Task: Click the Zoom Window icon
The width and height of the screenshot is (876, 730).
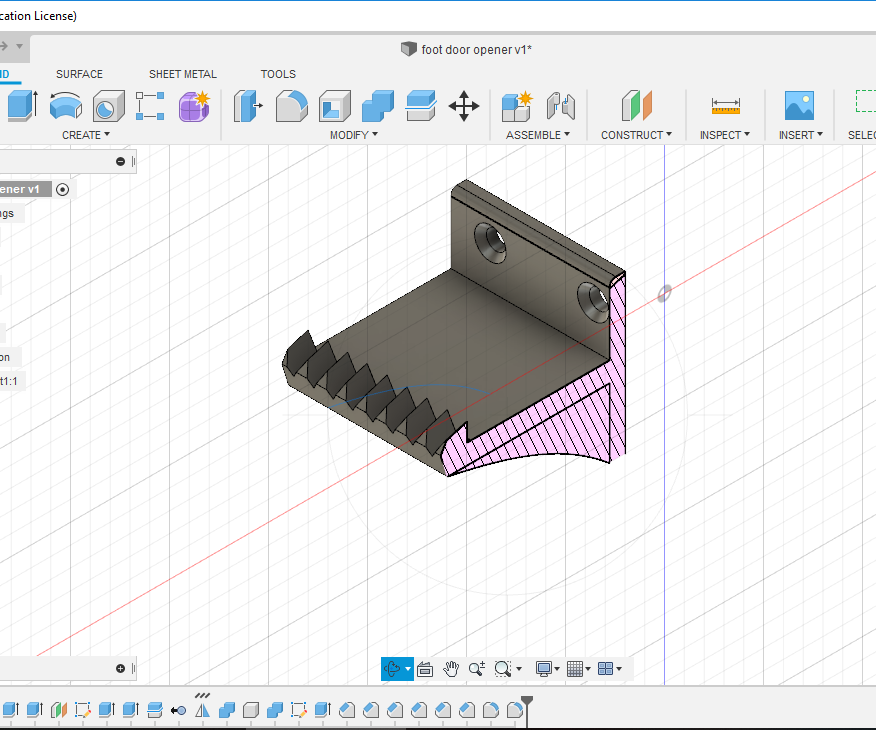Action: (503, 669)
